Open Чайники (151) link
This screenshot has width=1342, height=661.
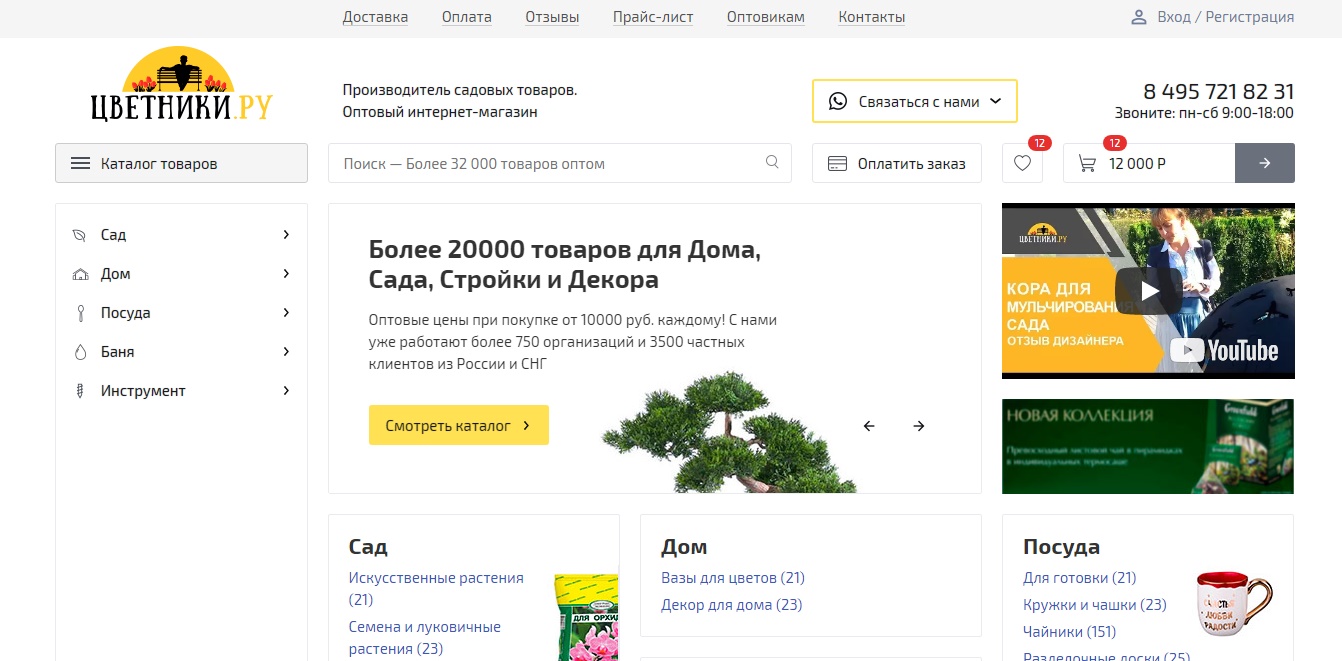coord(1069,632)
